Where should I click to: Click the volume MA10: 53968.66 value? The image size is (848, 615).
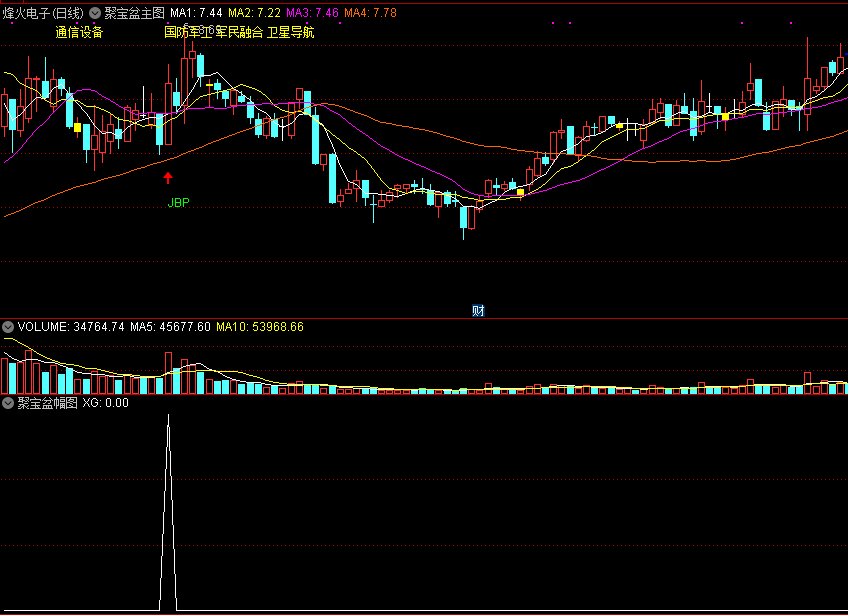click(x=260, y=327)
